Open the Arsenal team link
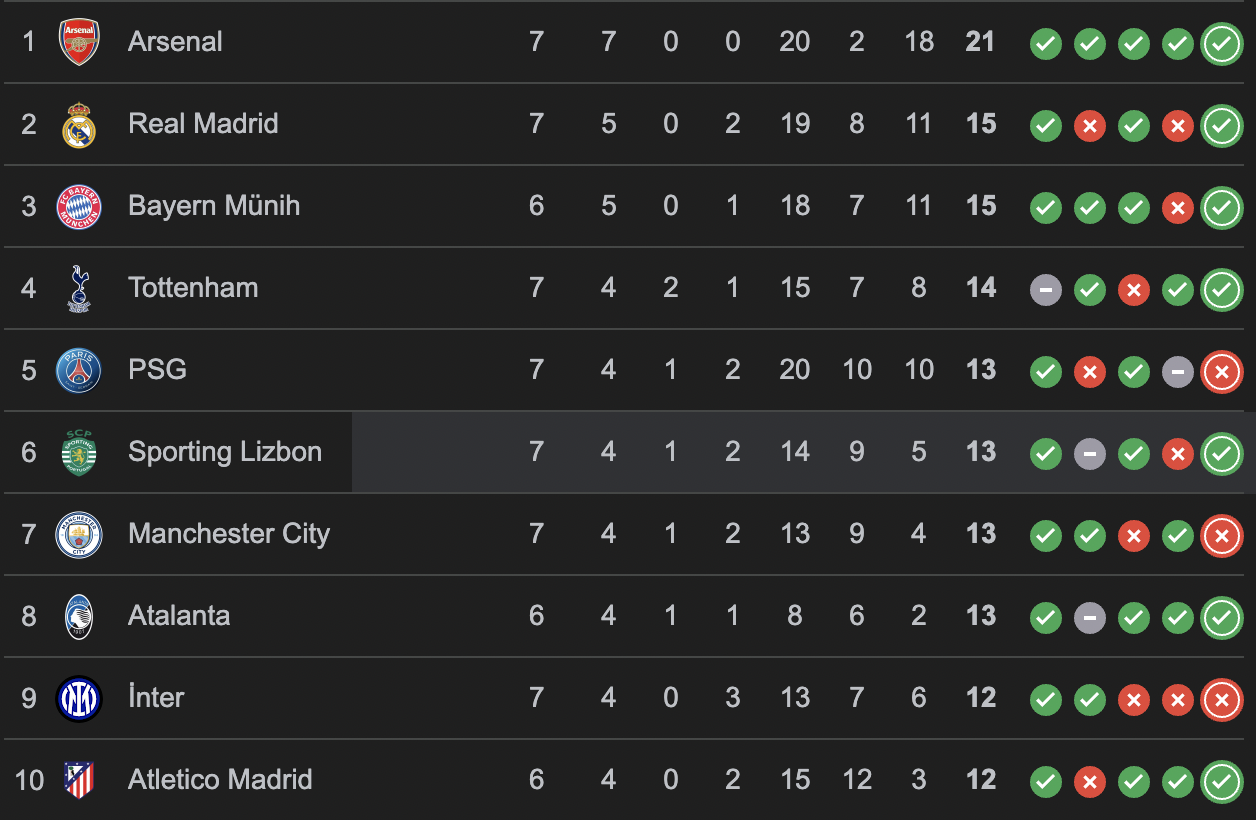Screen dimensions: 1256x820 coord(175,42)
